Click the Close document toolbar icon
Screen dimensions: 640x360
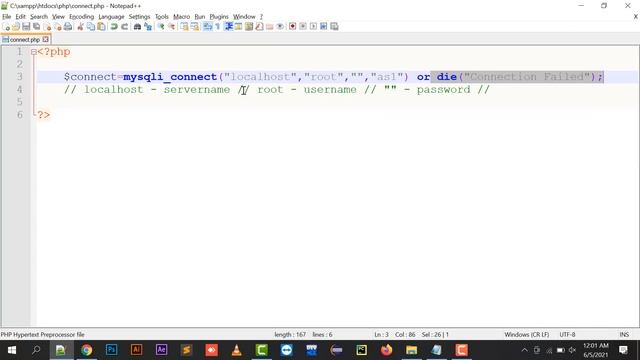47,27
